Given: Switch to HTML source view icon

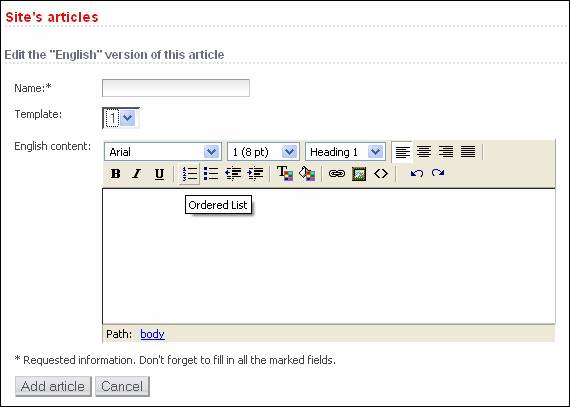Looking at the screenshot, I should point(381,174).
